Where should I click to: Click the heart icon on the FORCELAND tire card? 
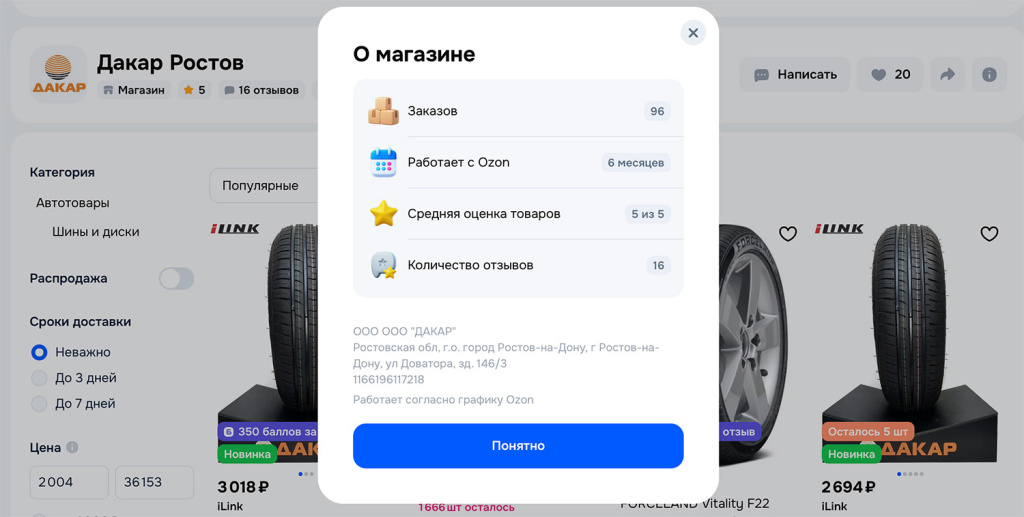pos(788,233)
